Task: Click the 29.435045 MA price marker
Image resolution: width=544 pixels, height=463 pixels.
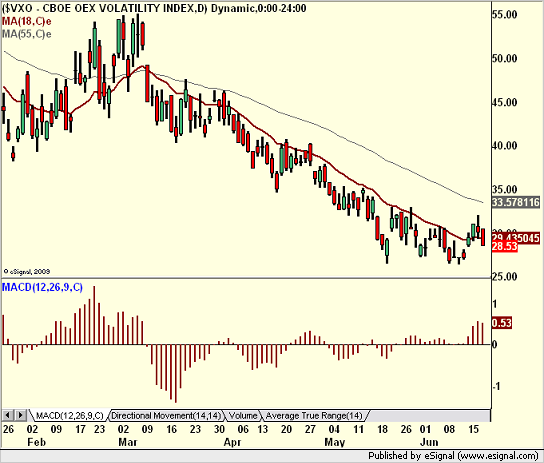Action: [516, 238]
